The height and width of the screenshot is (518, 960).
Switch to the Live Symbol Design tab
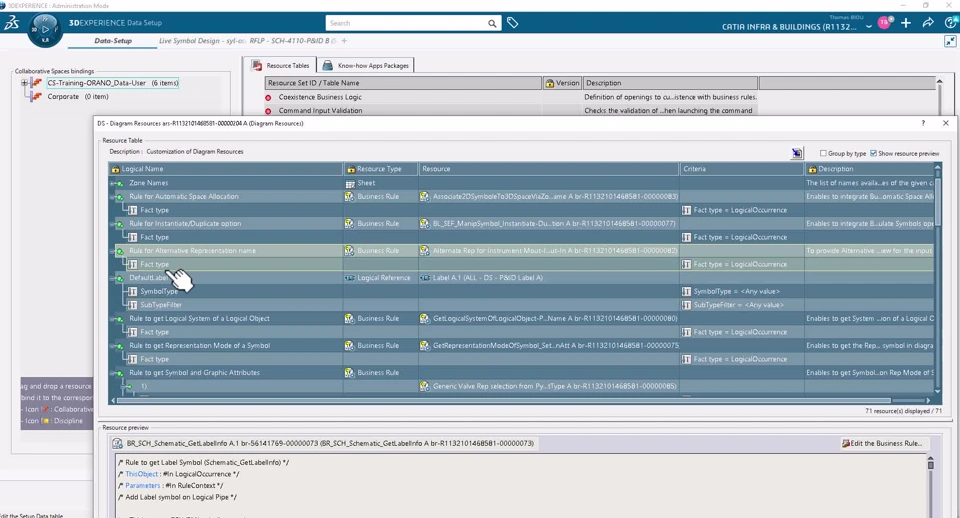click(202, 41)
